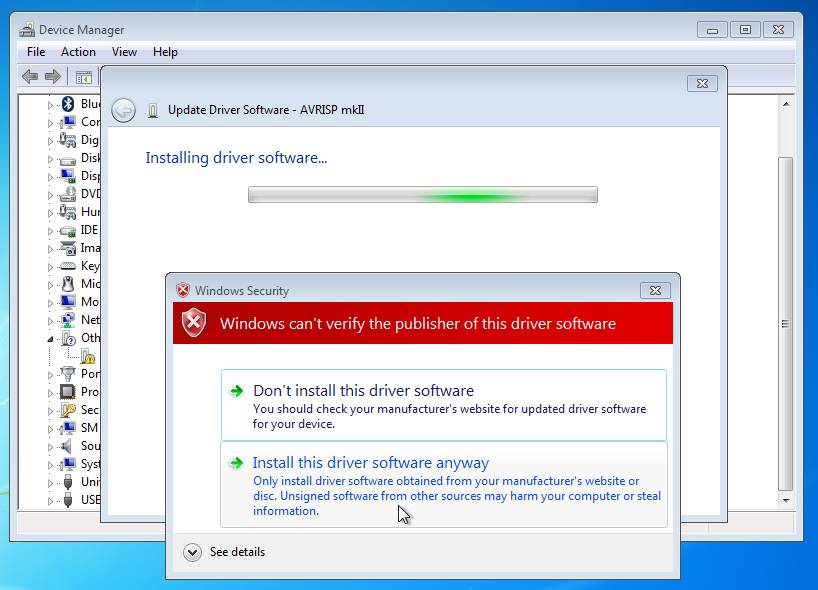
Task: Expand the See details section
Action: point(193,552)
